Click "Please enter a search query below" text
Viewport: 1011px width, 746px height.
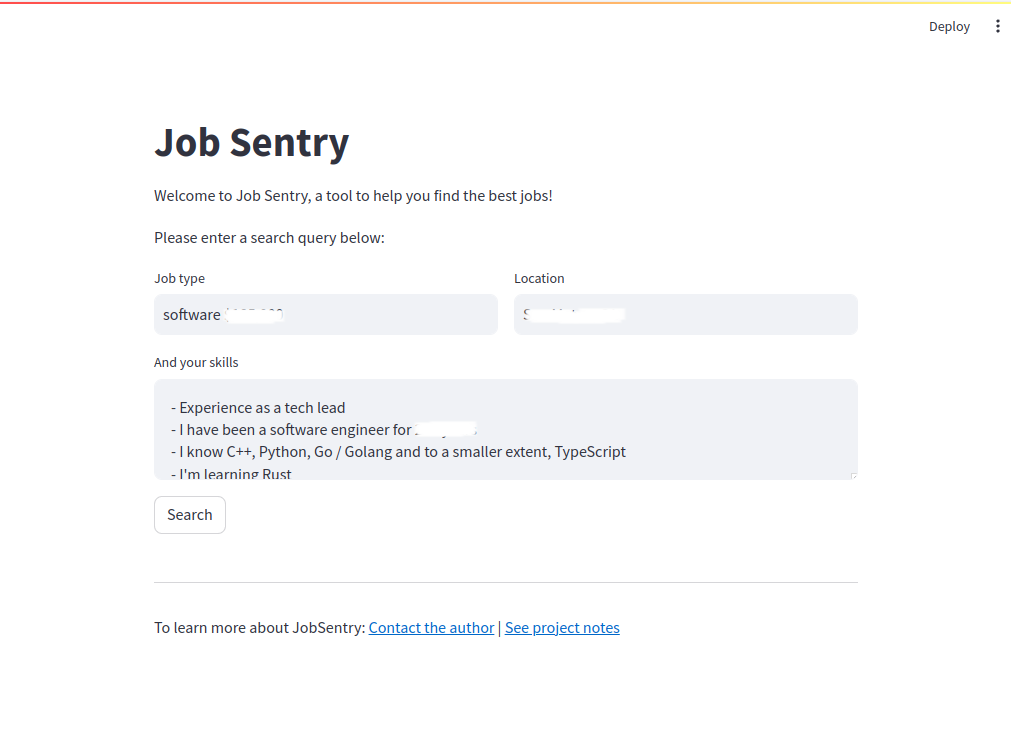pos(269,238)
